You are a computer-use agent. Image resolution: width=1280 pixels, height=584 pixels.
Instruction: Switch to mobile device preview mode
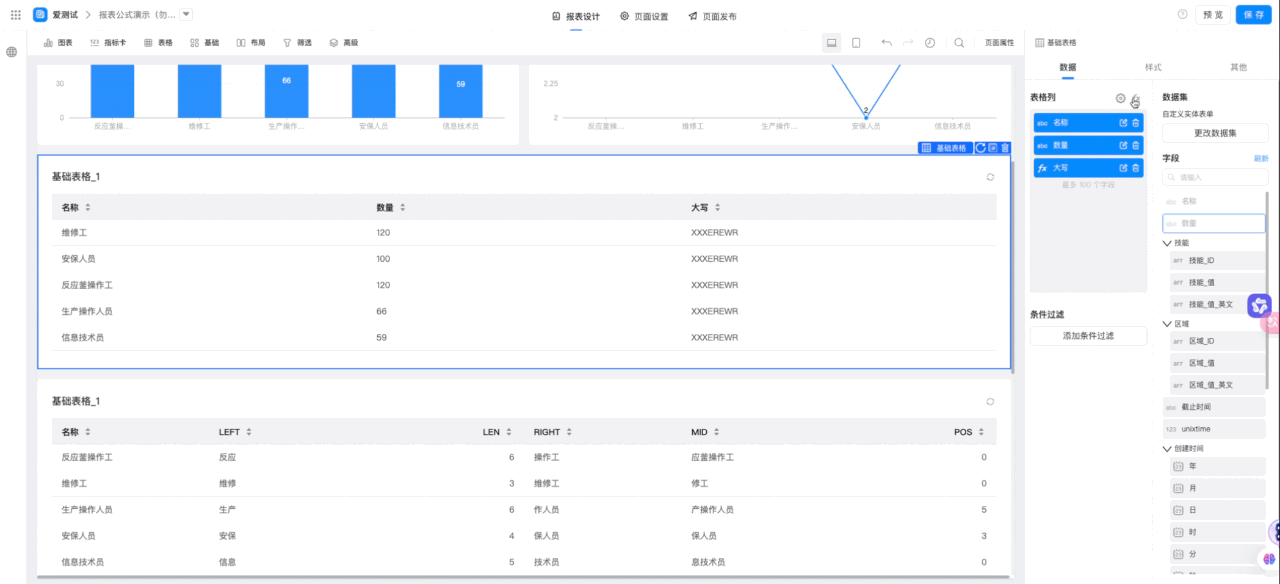(x=856, y=43)
